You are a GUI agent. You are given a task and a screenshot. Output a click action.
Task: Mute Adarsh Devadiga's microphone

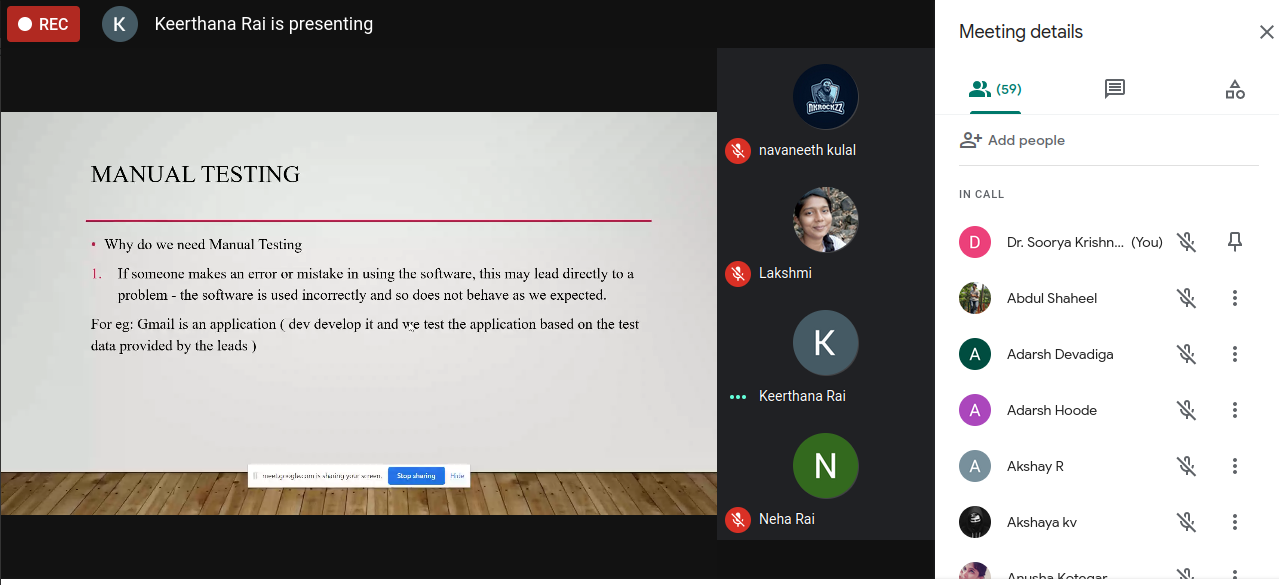coord(1186,354)
